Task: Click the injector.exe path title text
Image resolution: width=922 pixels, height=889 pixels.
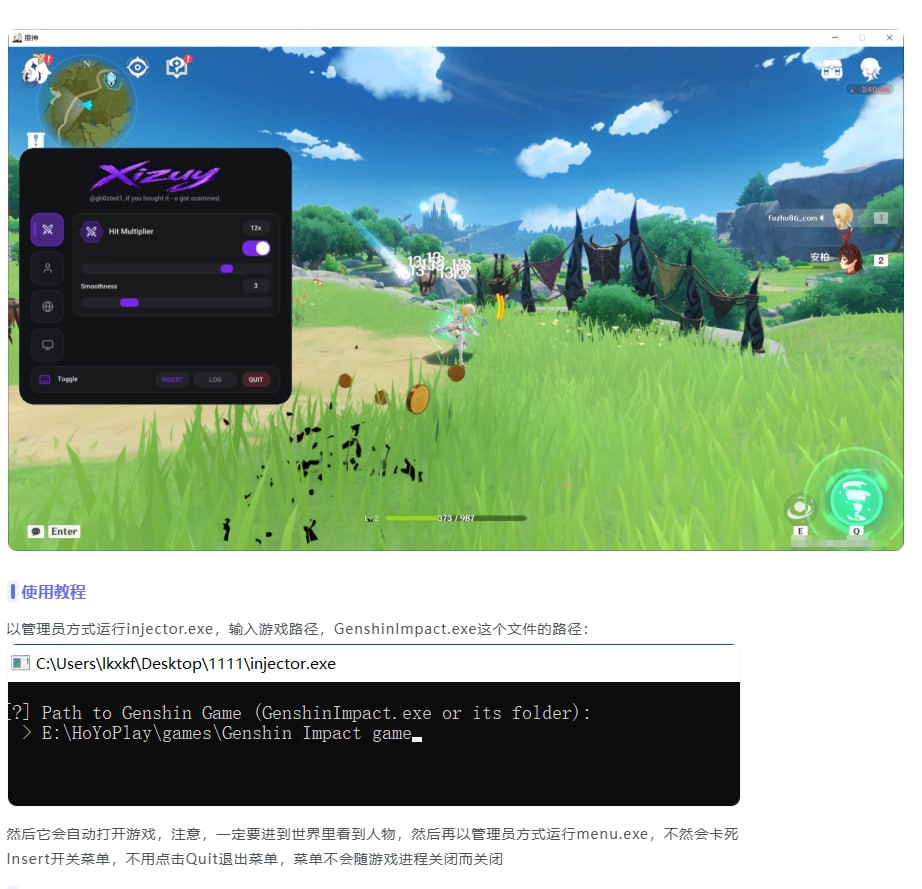Action: click(x=186, y=664)
